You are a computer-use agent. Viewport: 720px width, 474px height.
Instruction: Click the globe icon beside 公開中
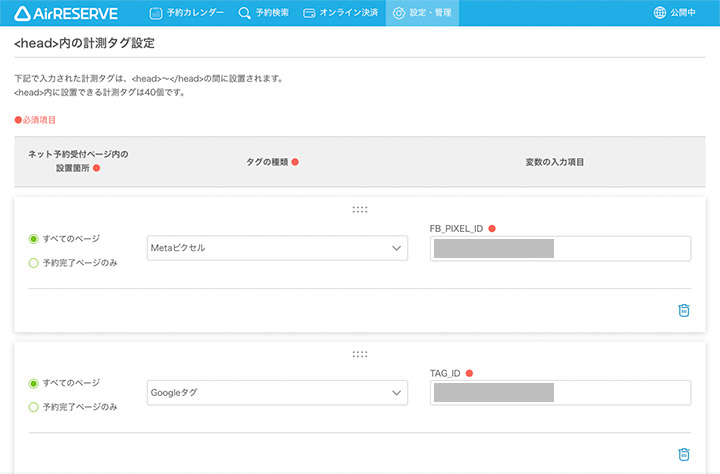click(659, 13)
